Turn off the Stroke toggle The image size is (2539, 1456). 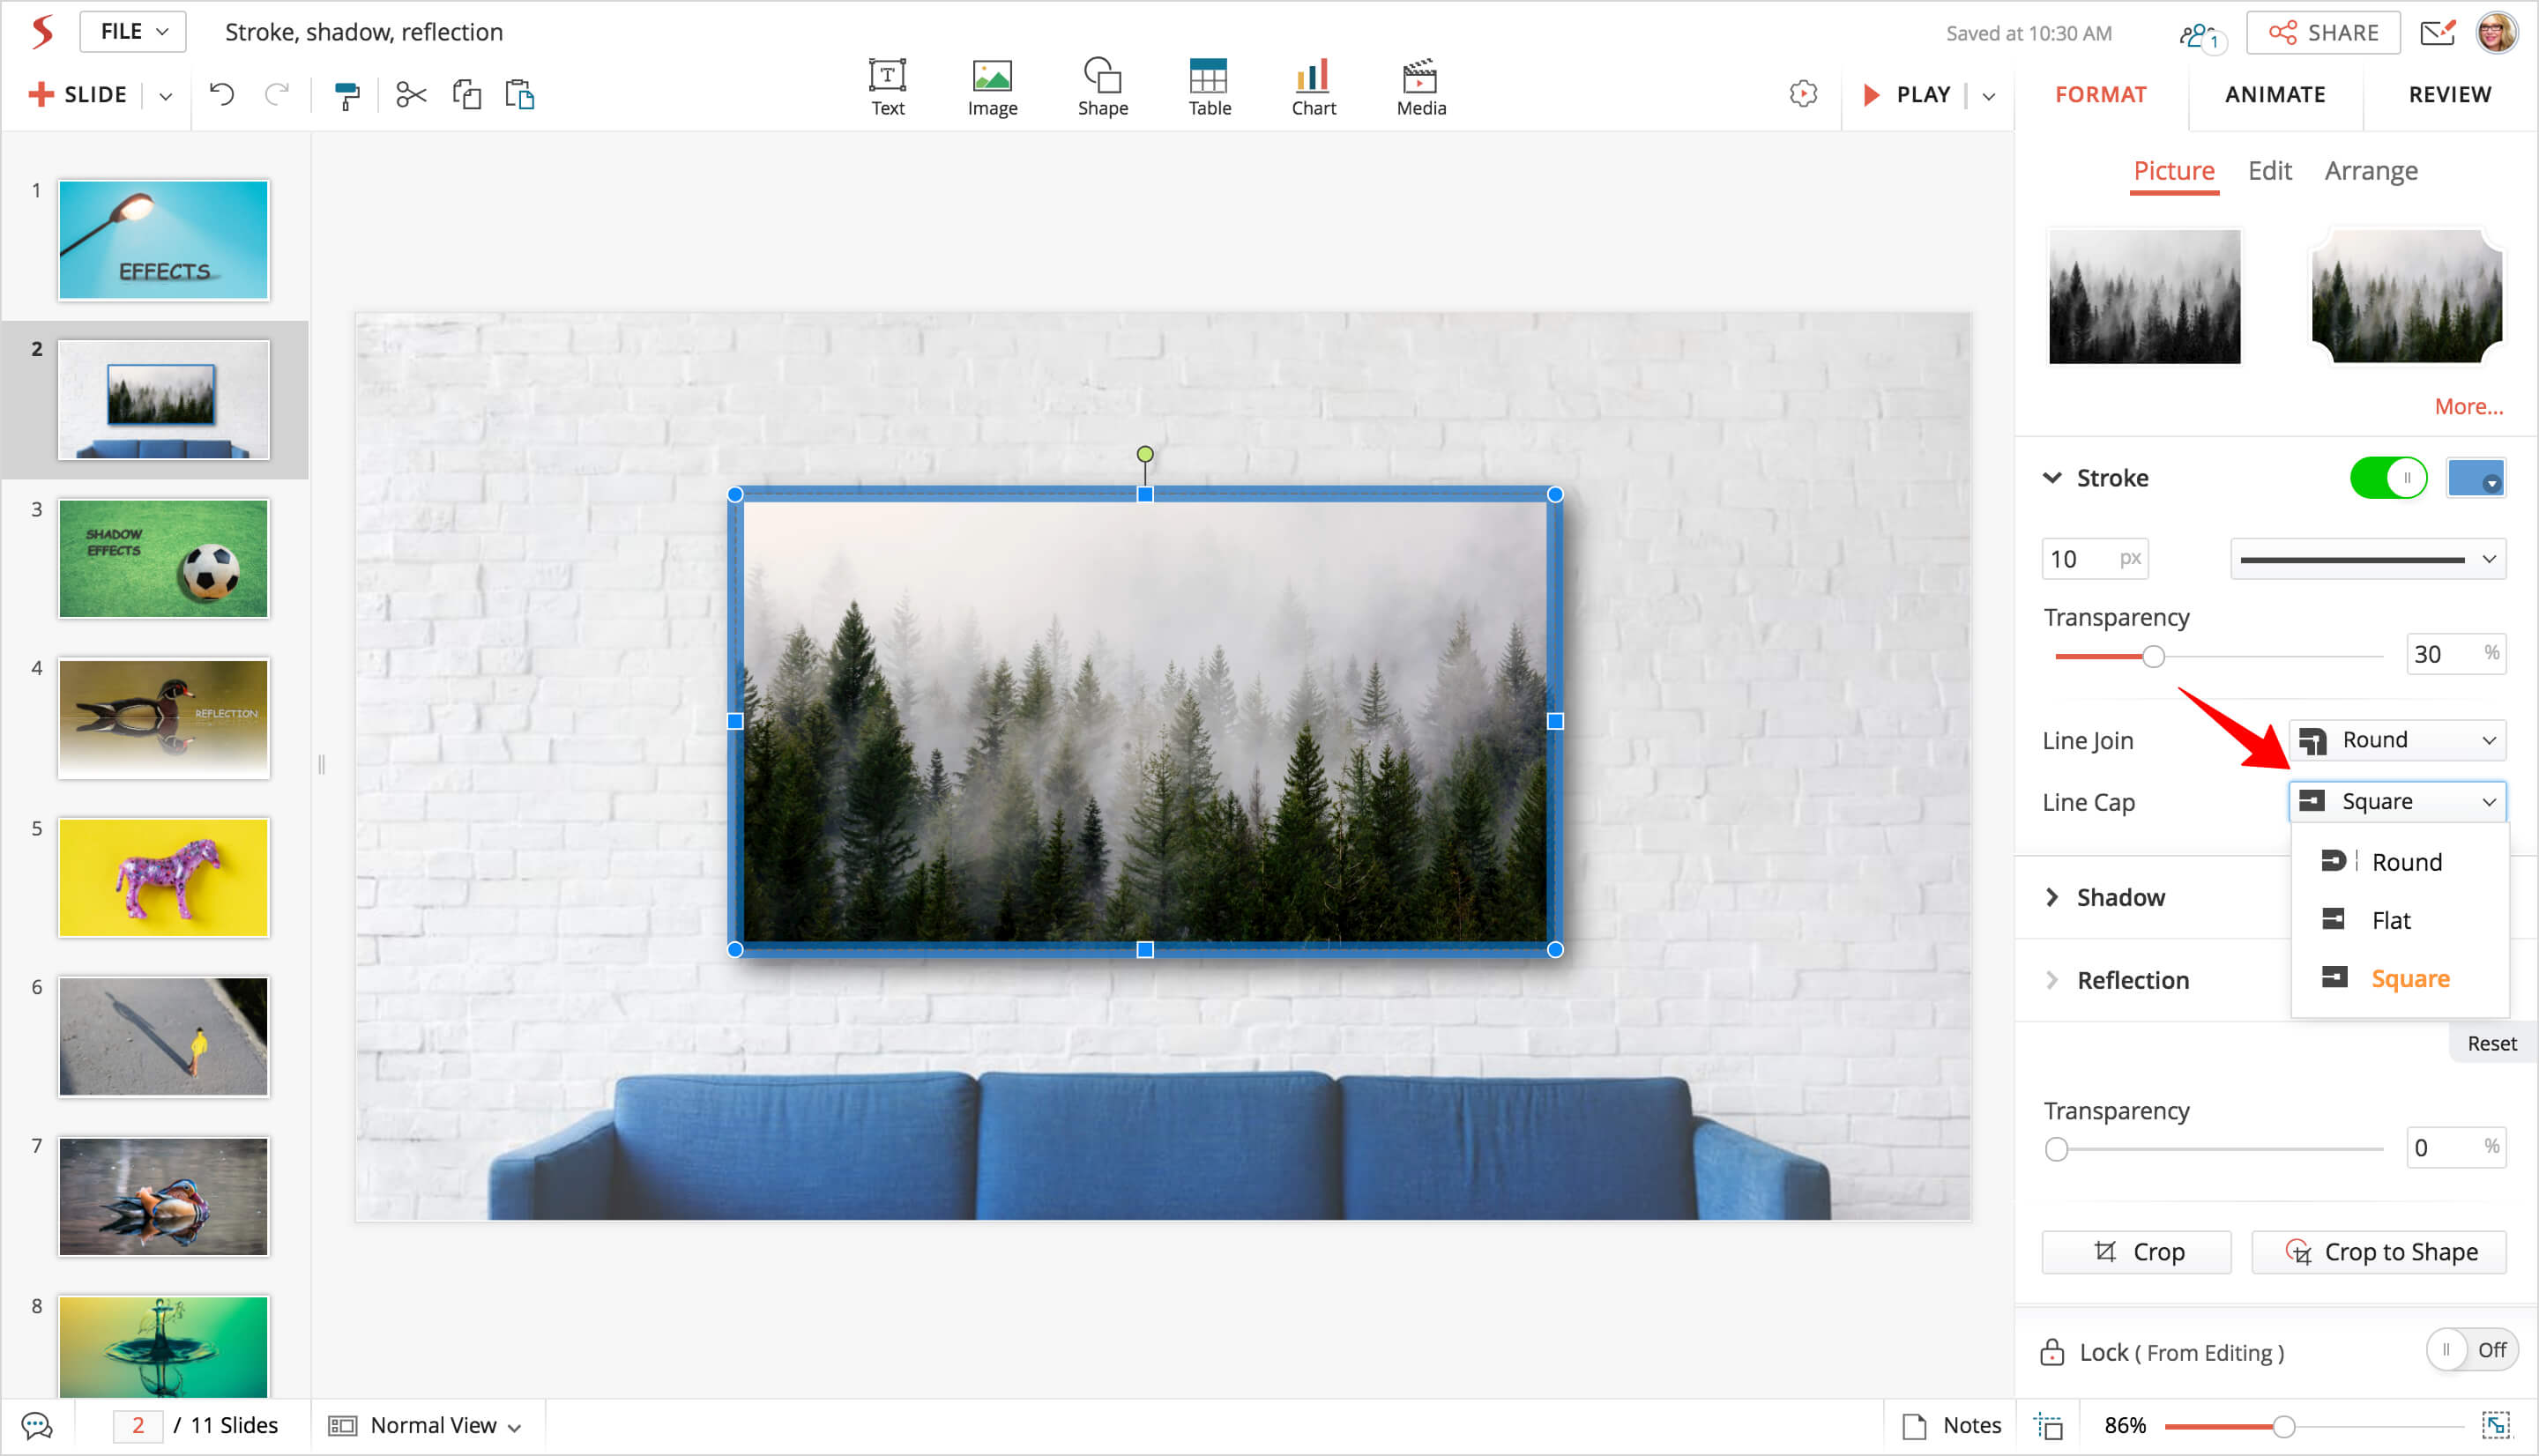(x=2387, y=478)
